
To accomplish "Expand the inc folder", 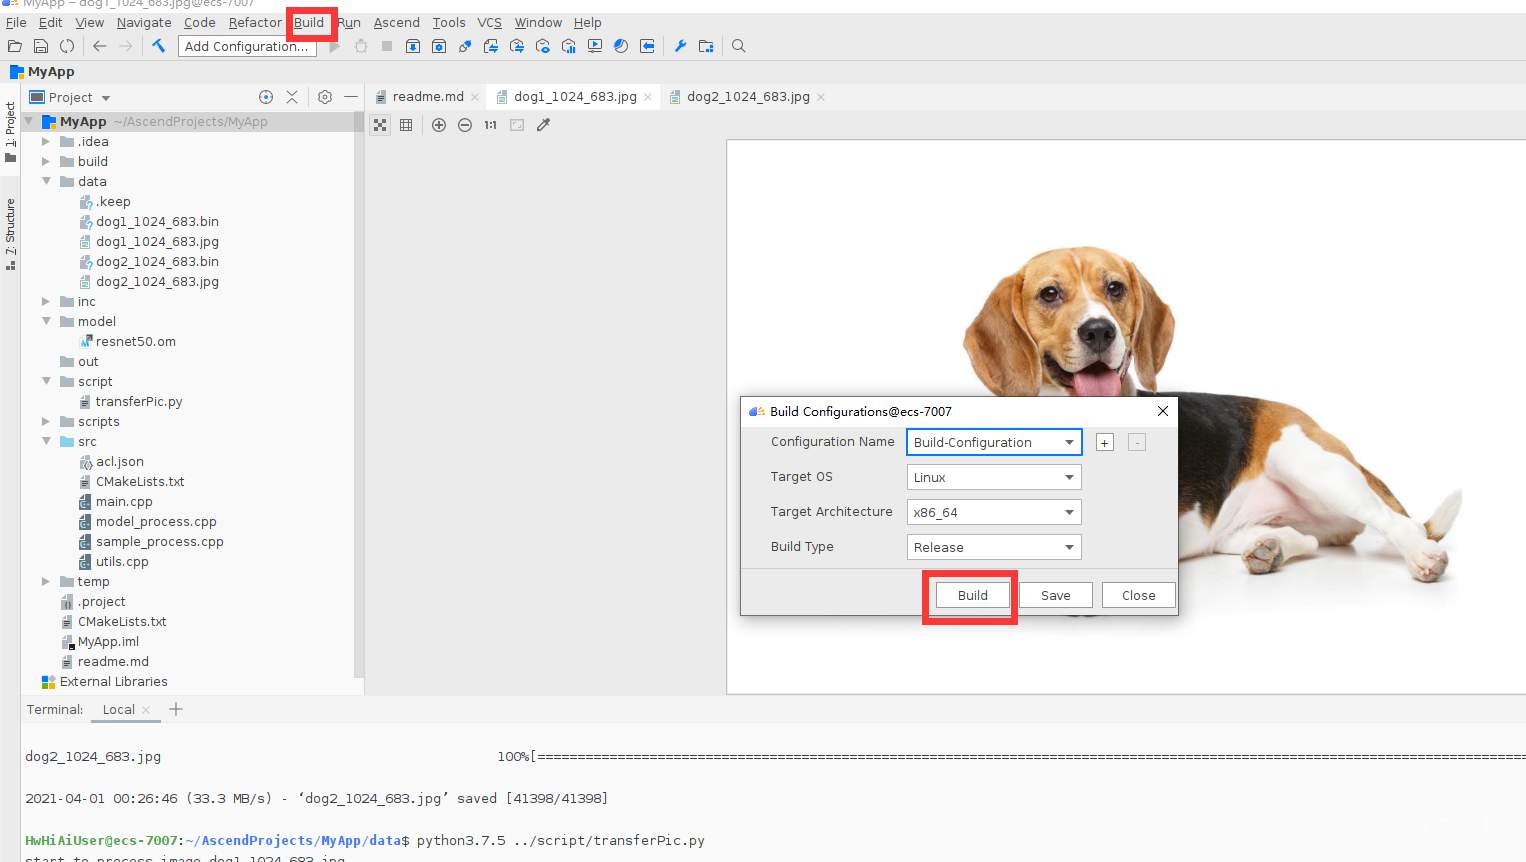I will [x=46, y=301].
